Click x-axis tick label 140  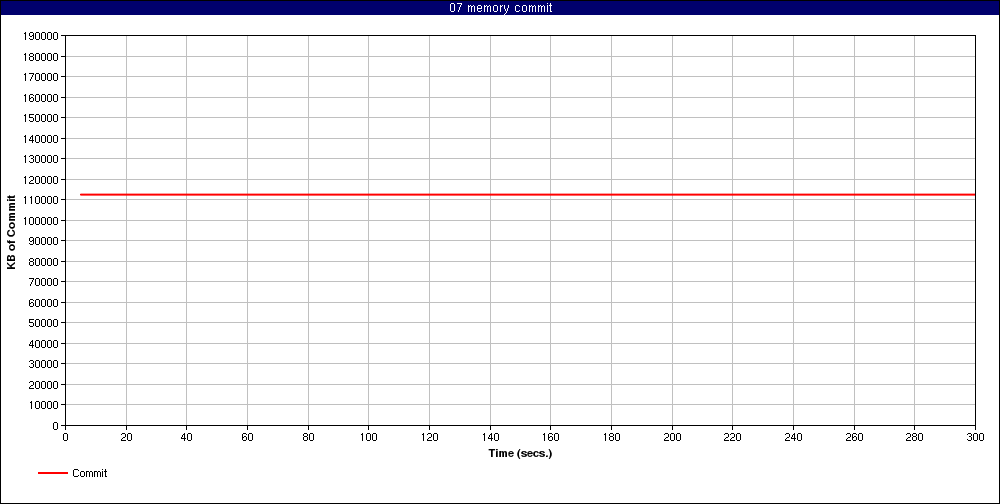(x=490, y=437)
